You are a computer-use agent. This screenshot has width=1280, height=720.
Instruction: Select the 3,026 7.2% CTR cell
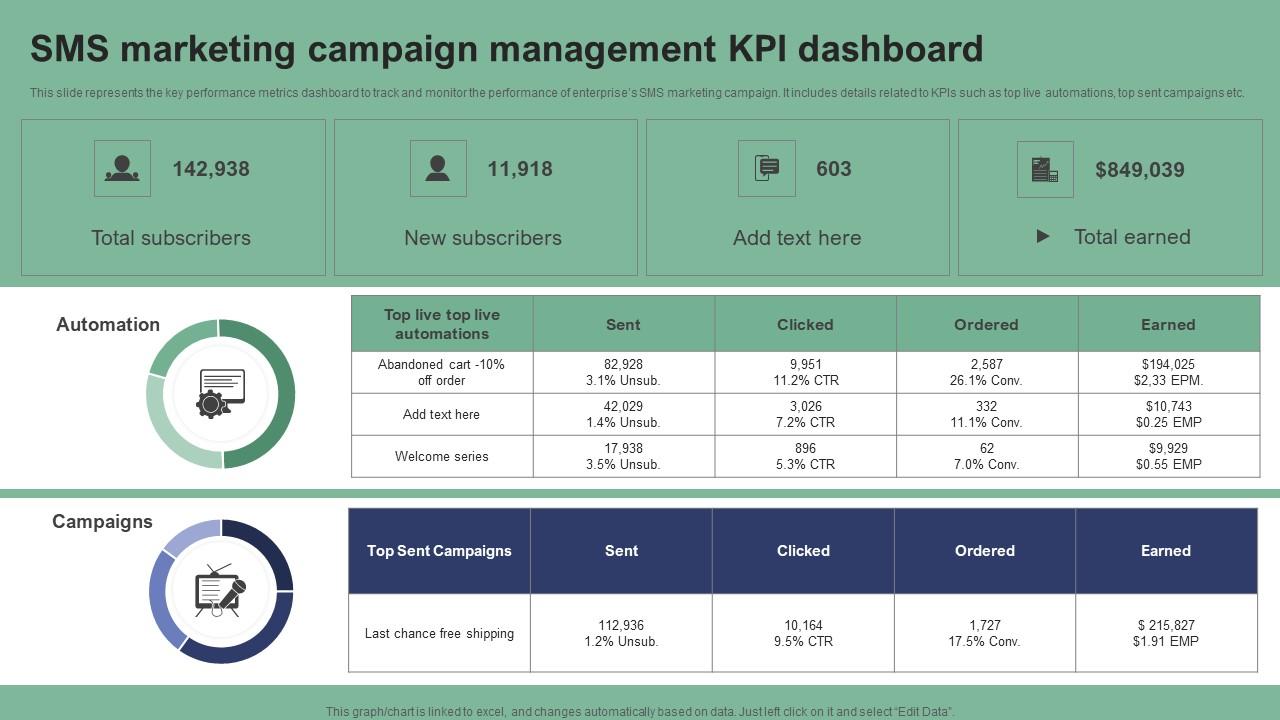pos(805,414)
